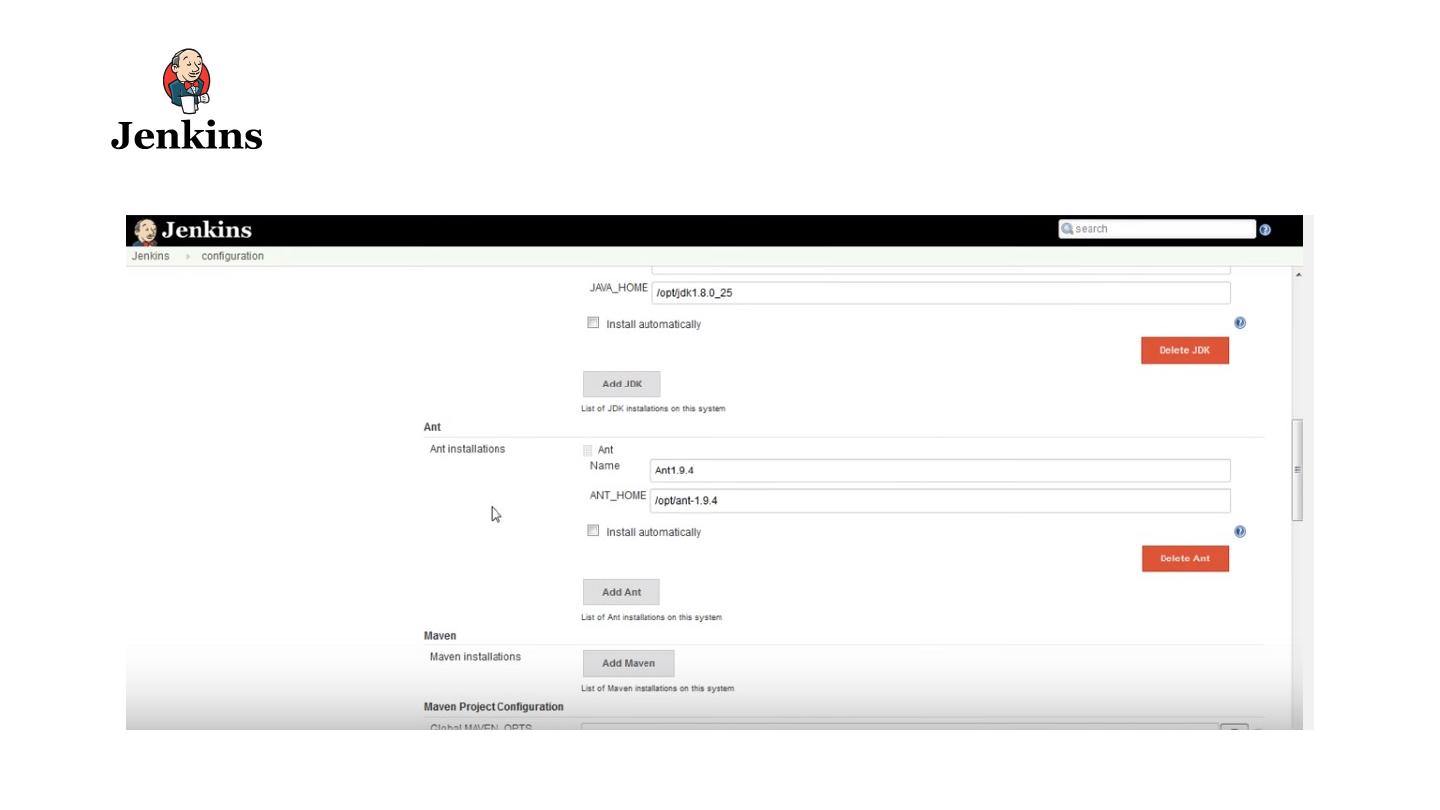The height and width of the screenshot is (810, 1440).
Task: Delete the JDK installation
Action: (x=1185, y=350)
